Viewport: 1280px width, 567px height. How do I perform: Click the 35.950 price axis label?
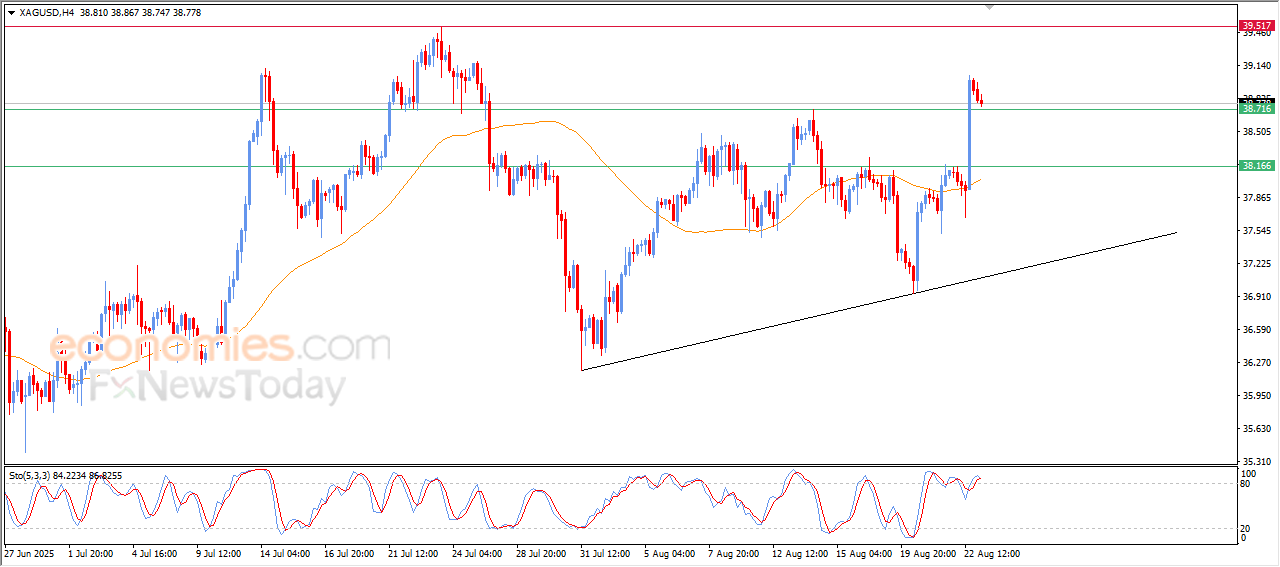point(1256,396)
